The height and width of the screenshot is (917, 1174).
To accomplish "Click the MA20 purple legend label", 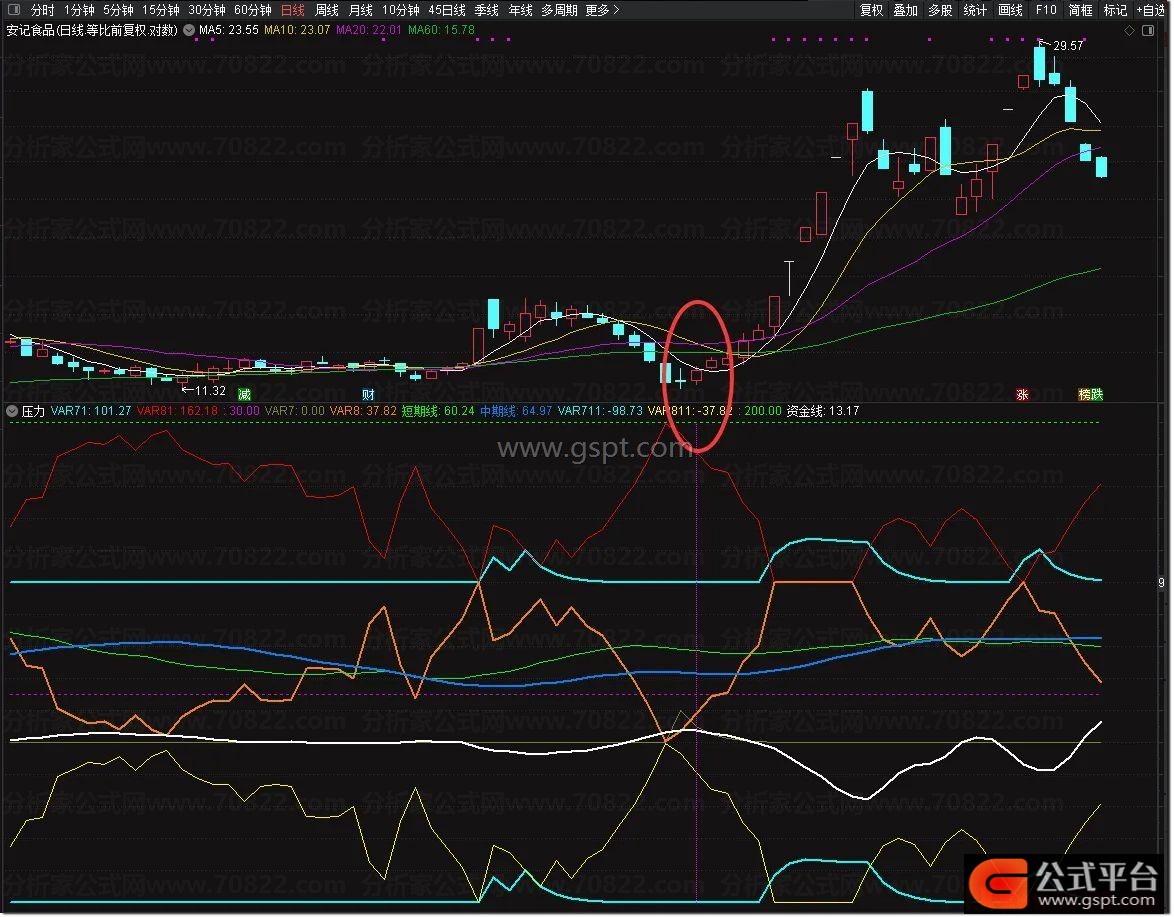I will [x=369, y=30].
